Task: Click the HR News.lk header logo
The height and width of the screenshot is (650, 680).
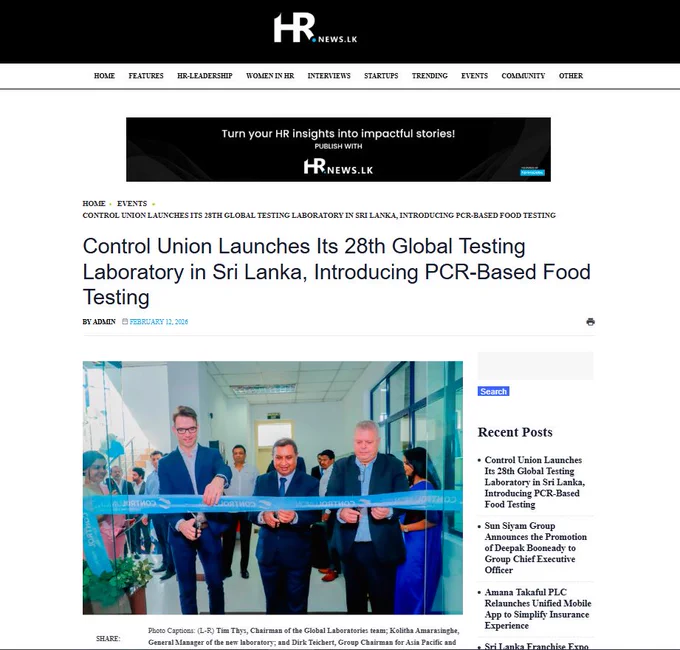Action: click(x=315, y=28)
